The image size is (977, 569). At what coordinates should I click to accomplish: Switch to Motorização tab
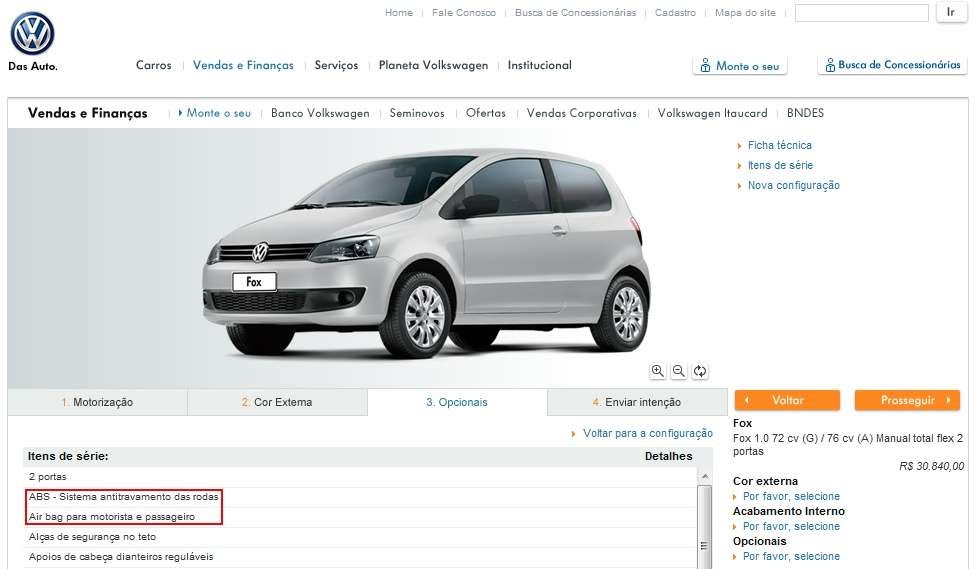(97, 402)
